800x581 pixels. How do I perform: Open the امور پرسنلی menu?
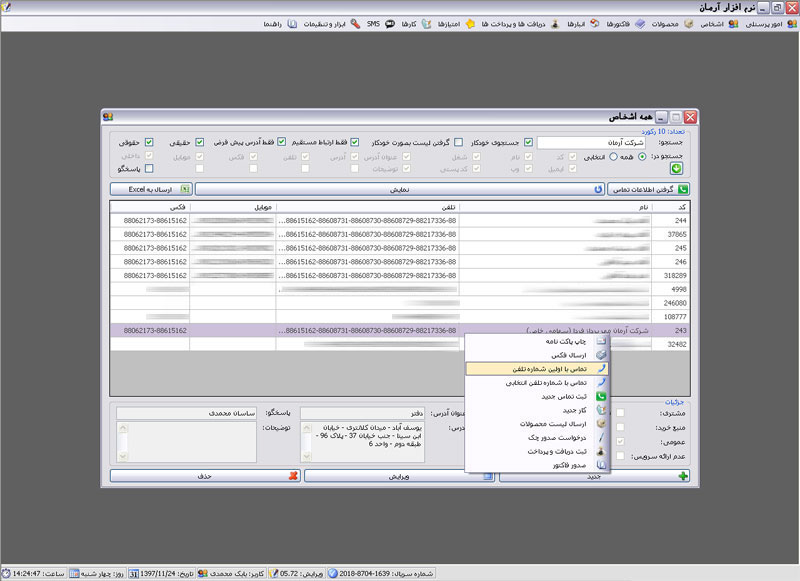pyautogui.click(x=770, y=24)
